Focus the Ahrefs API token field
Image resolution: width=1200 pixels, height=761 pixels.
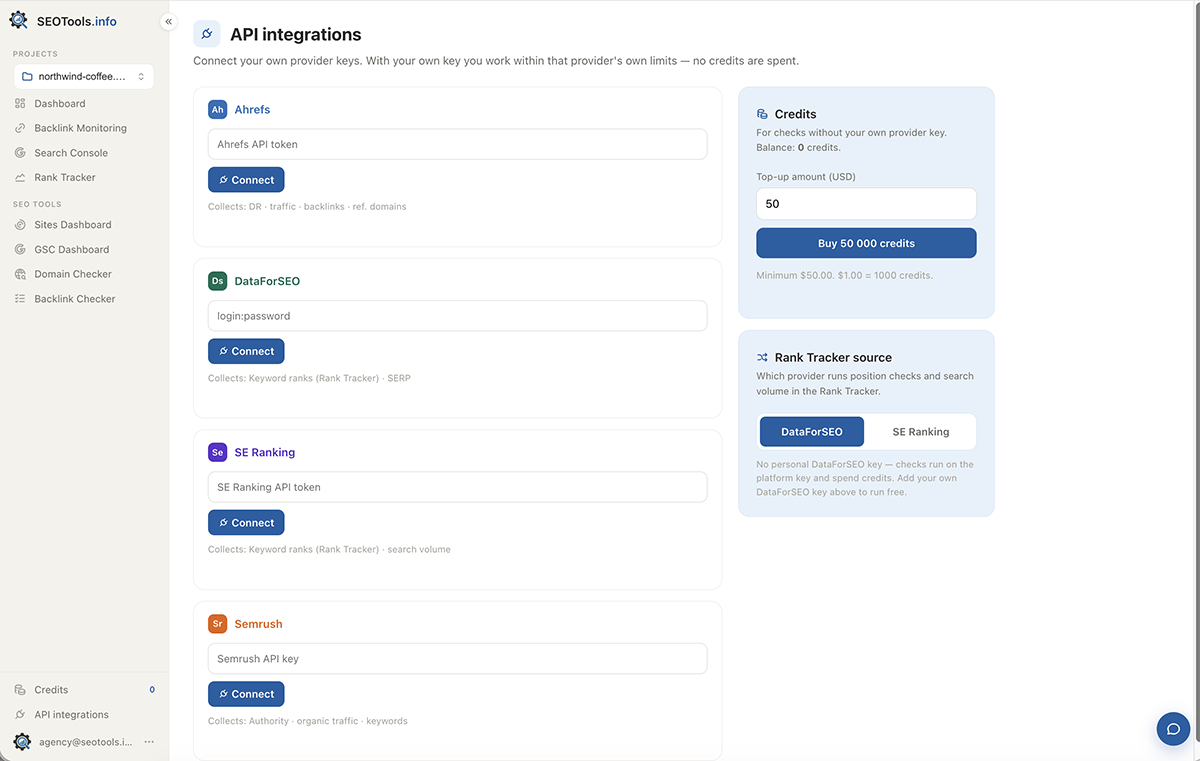(457, 144)
